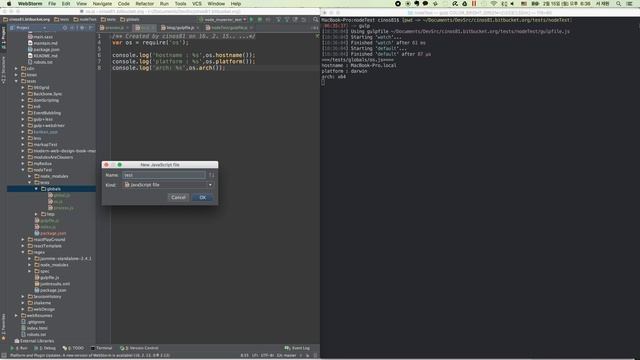Click the Name input field in the dialog
This screenshot has height=360, width=640.
tap(164, 175)
